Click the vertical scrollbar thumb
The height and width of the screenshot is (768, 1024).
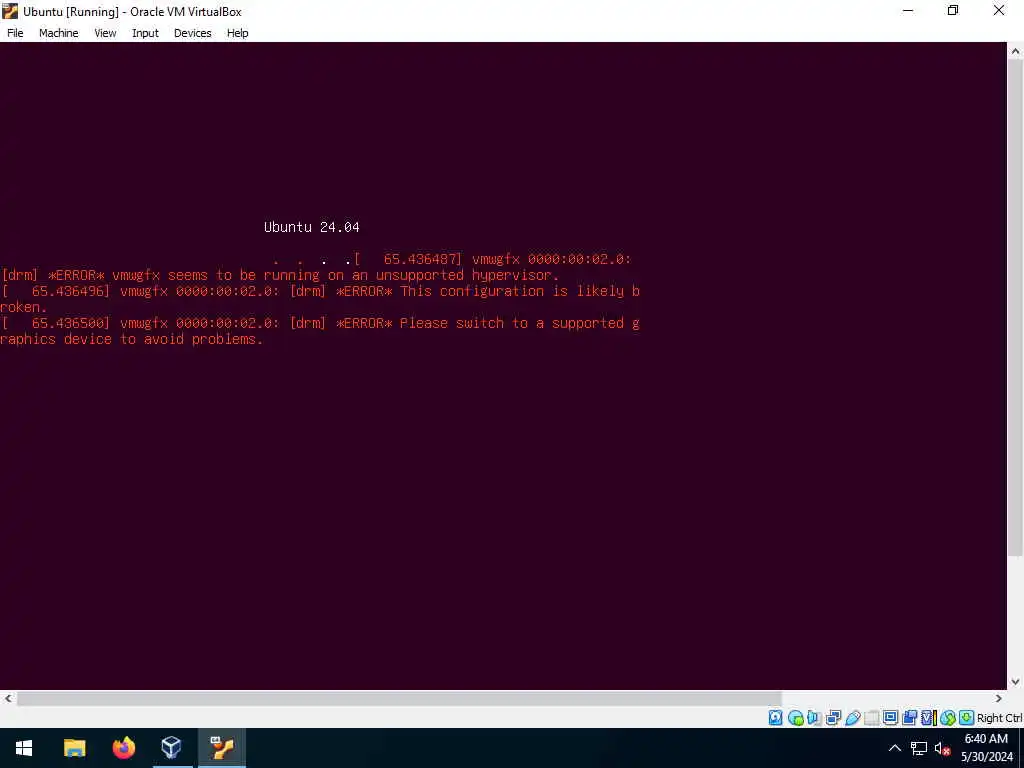pyautogui.click(x=1016, y=308)
